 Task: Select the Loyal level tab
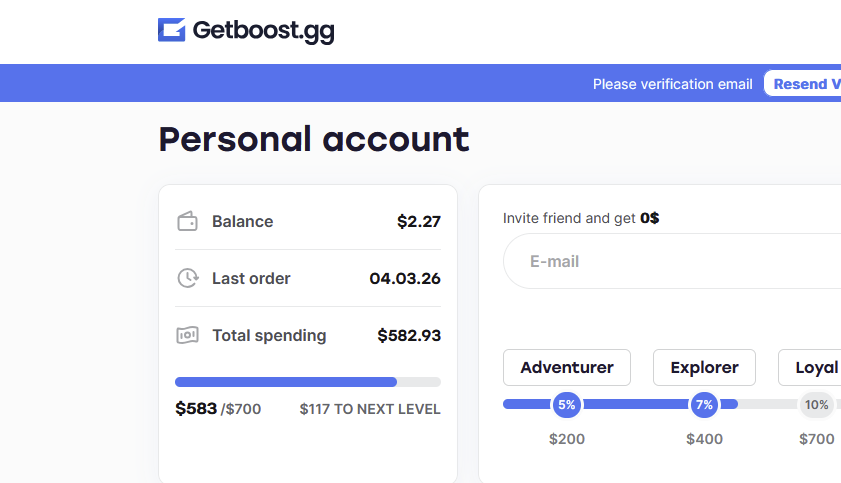point(810,367)
